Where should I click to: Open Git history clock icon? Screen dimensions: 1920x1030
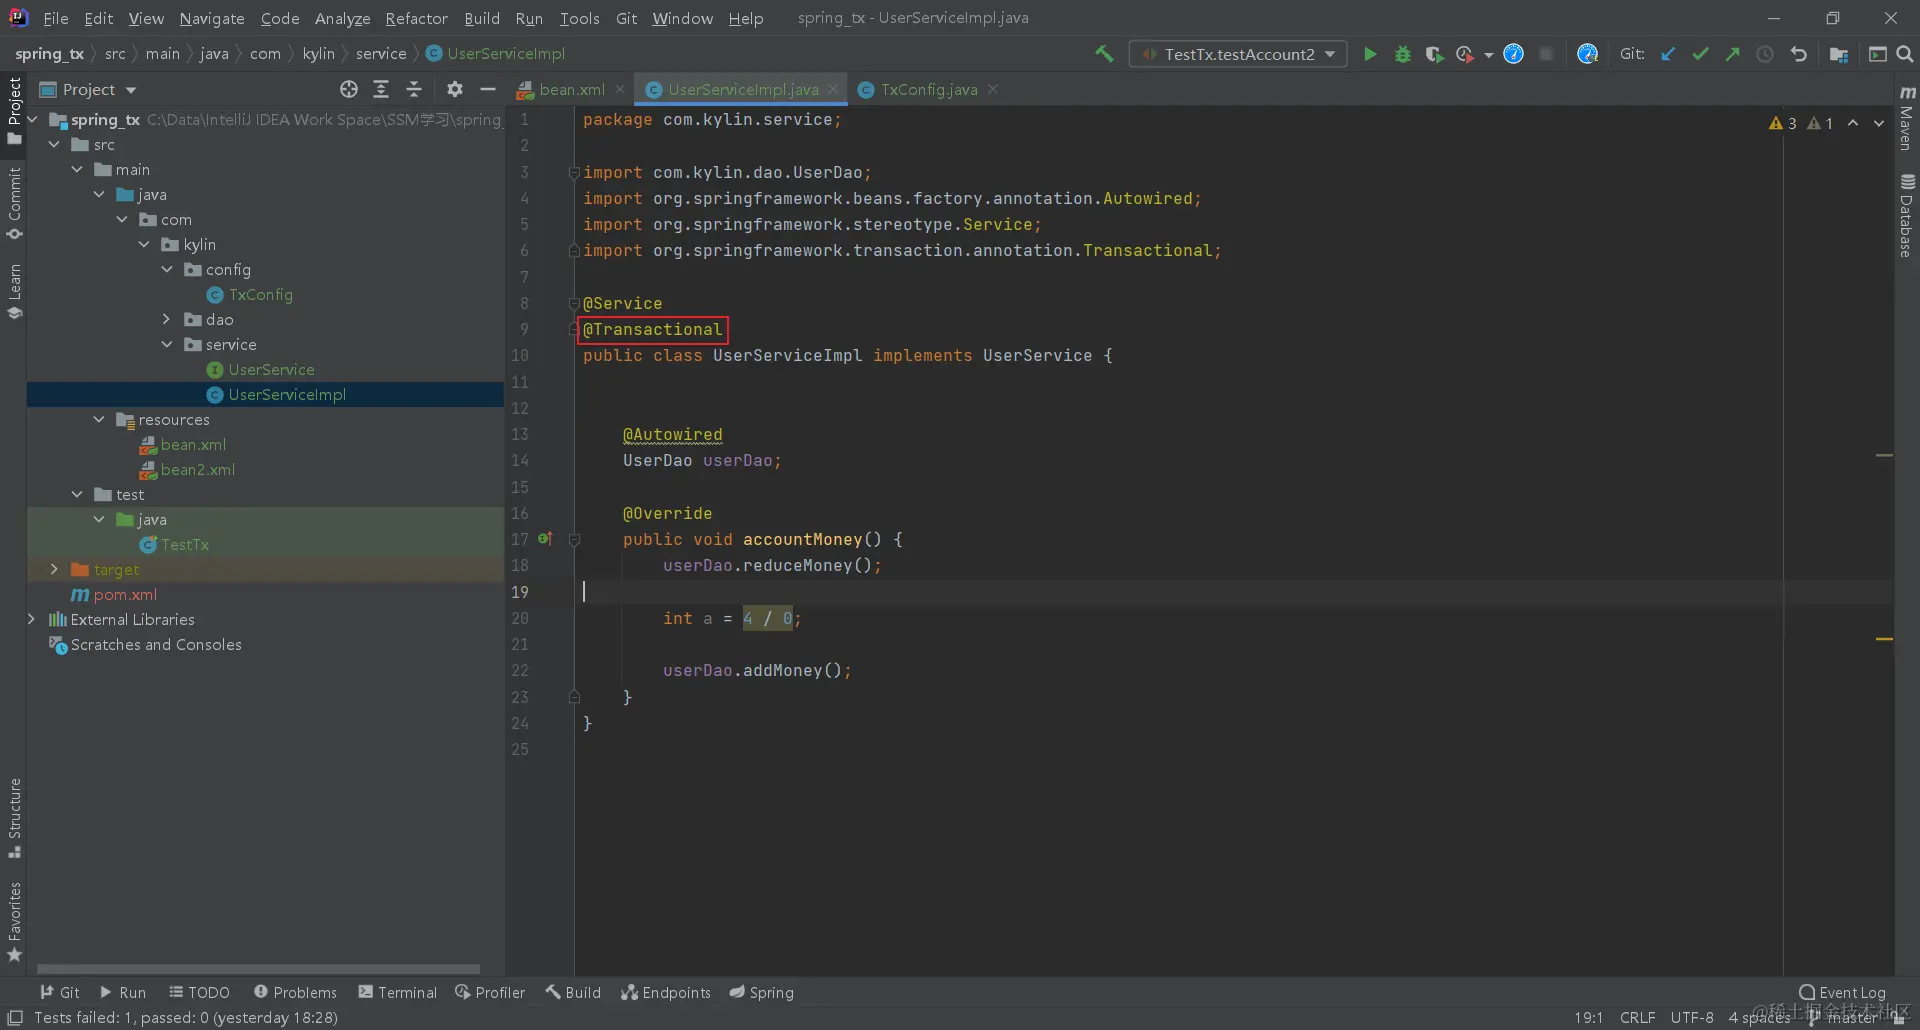pyautogui.click(x=1765, y=54)
